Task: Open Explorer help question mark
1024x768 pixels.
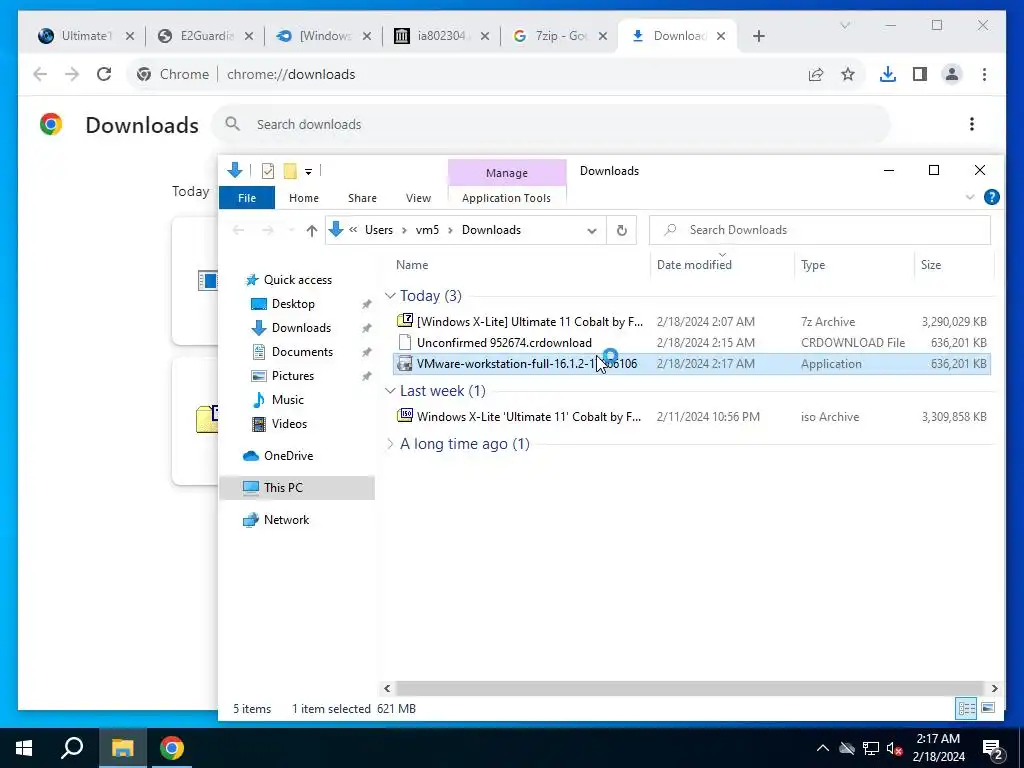Action: [x=991, y=197]
